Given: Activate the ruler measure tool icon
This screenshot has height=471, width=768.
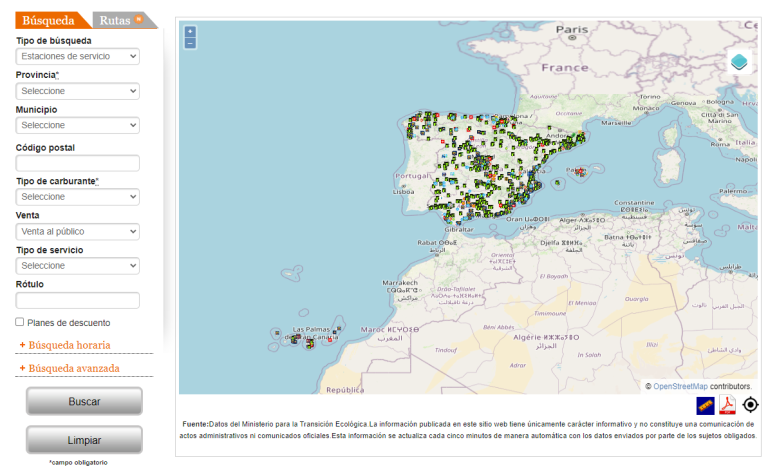Looking at the screenshot, I should click(x=705, y=405).
